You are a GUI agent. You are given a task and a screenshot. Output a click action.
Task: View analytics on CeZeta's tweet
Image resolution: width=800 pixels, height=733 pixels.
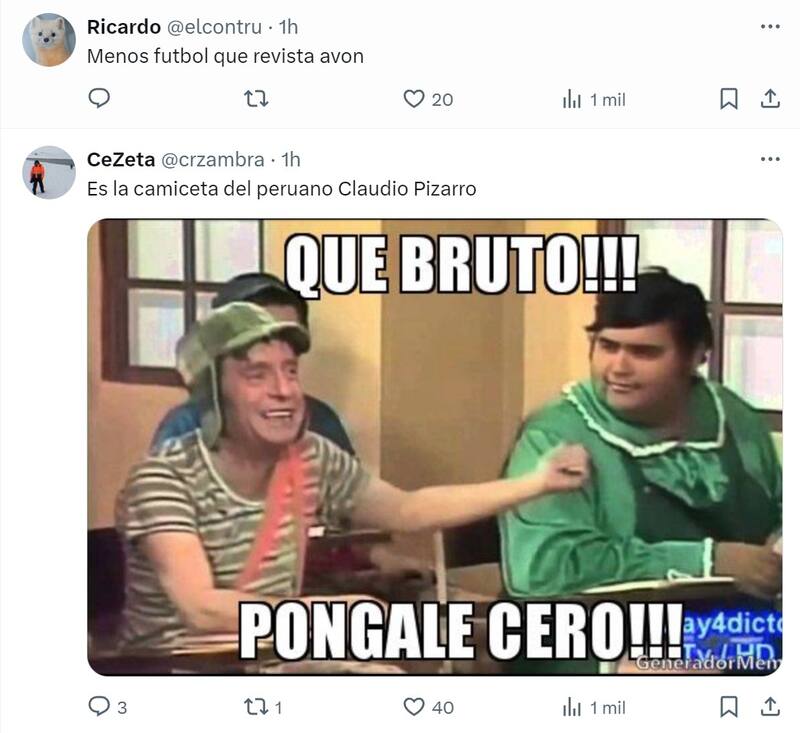coord(594,708)
